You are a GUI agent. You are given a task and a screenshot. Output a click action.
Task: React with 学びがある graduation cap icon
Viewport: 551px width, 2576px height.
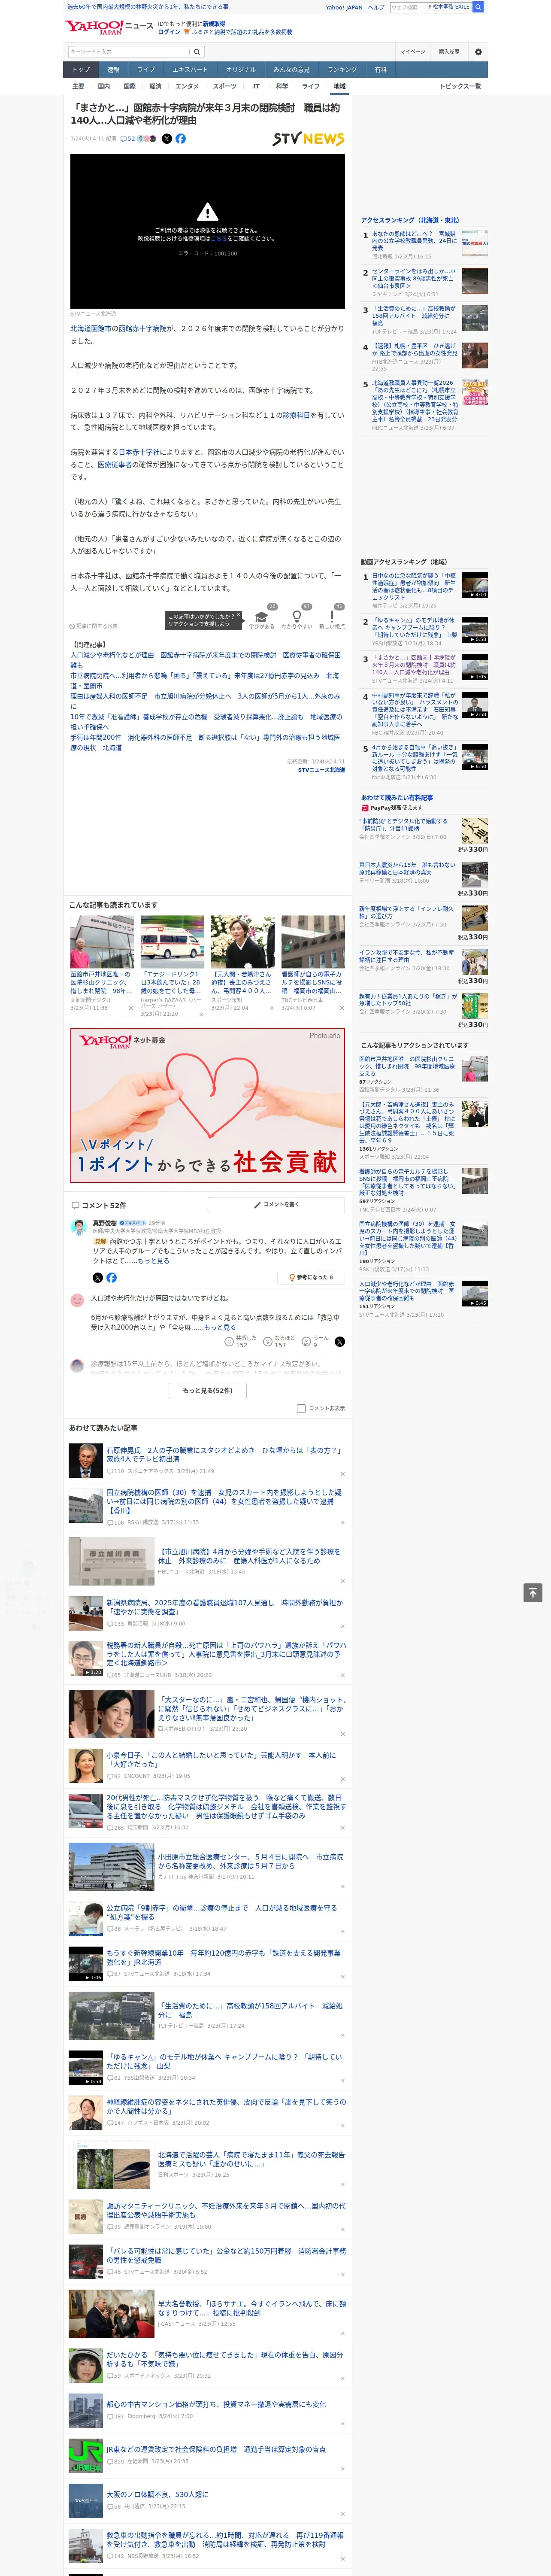262,616
